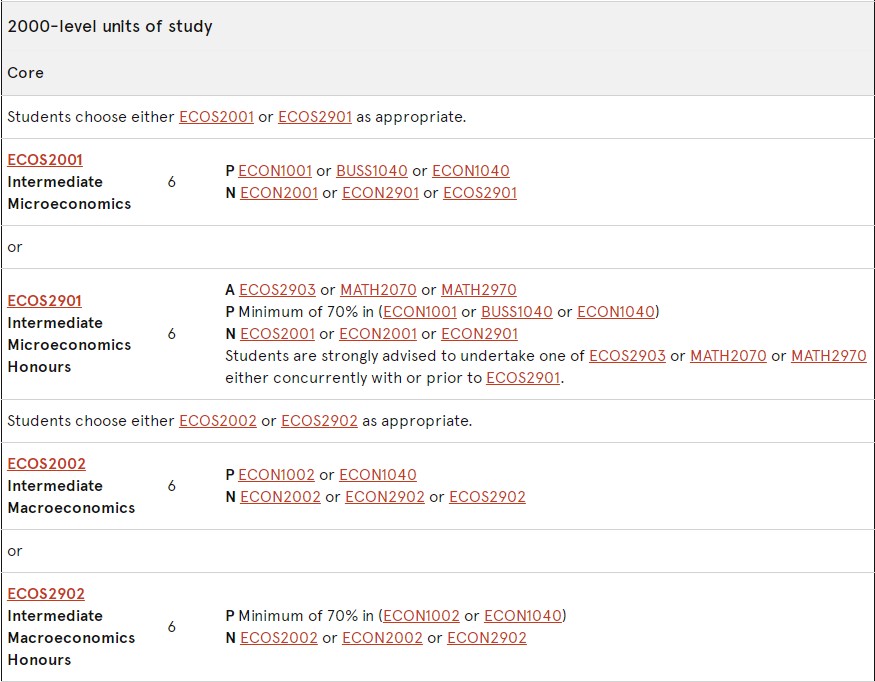The width and height of the screenshot is (875, 682).
Task: Click ECOS2903 in the assumed knowledge line
Action: click(277, 290)
